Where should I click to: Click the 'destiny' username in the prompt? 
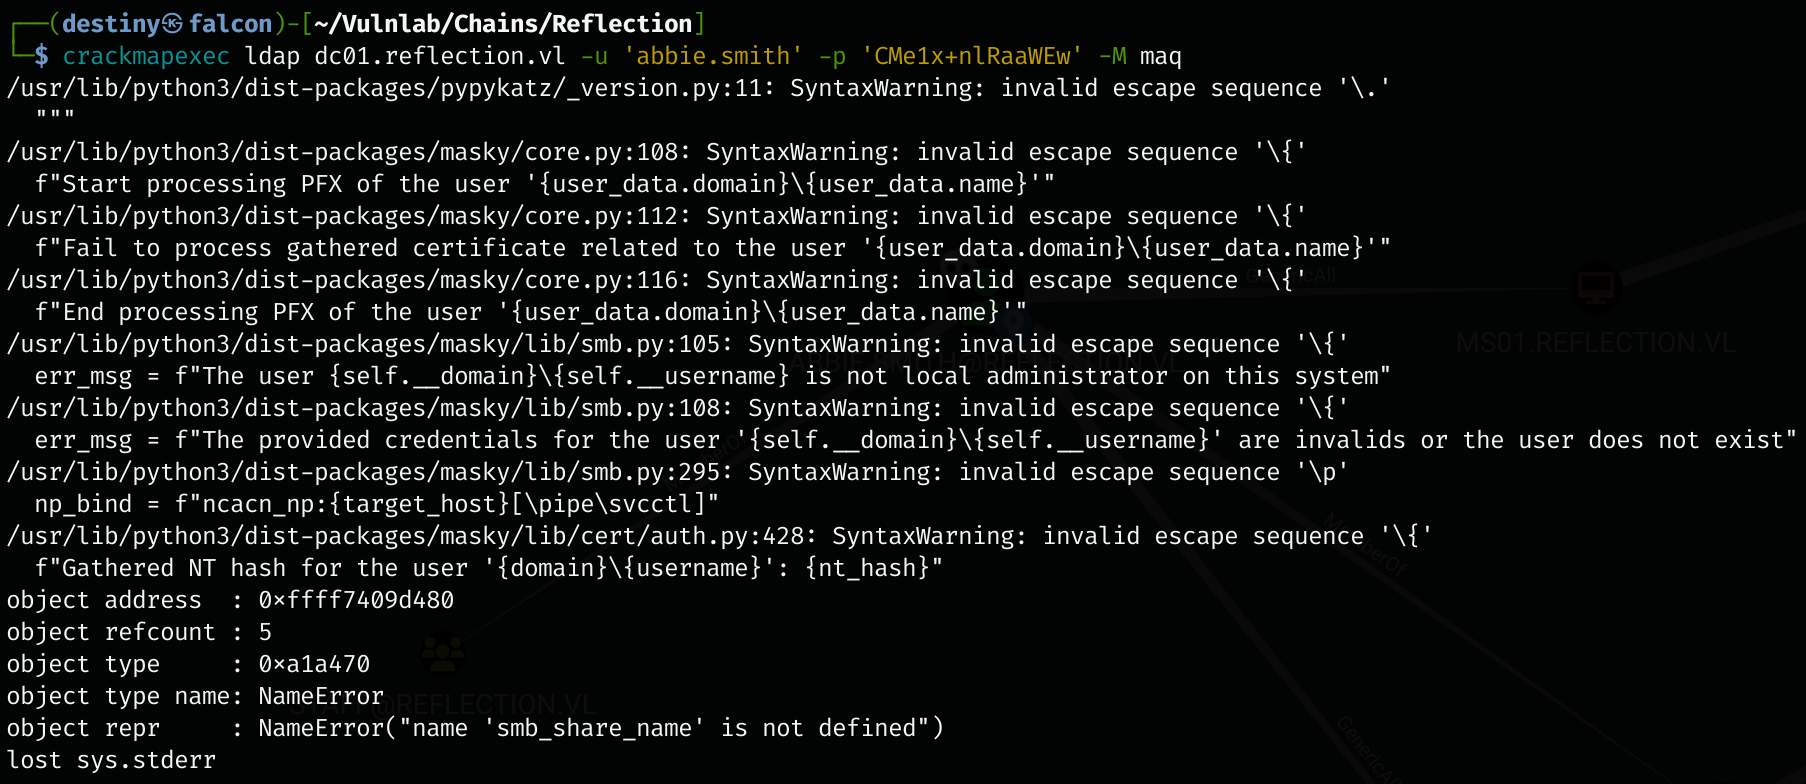[x=110, y=24]
